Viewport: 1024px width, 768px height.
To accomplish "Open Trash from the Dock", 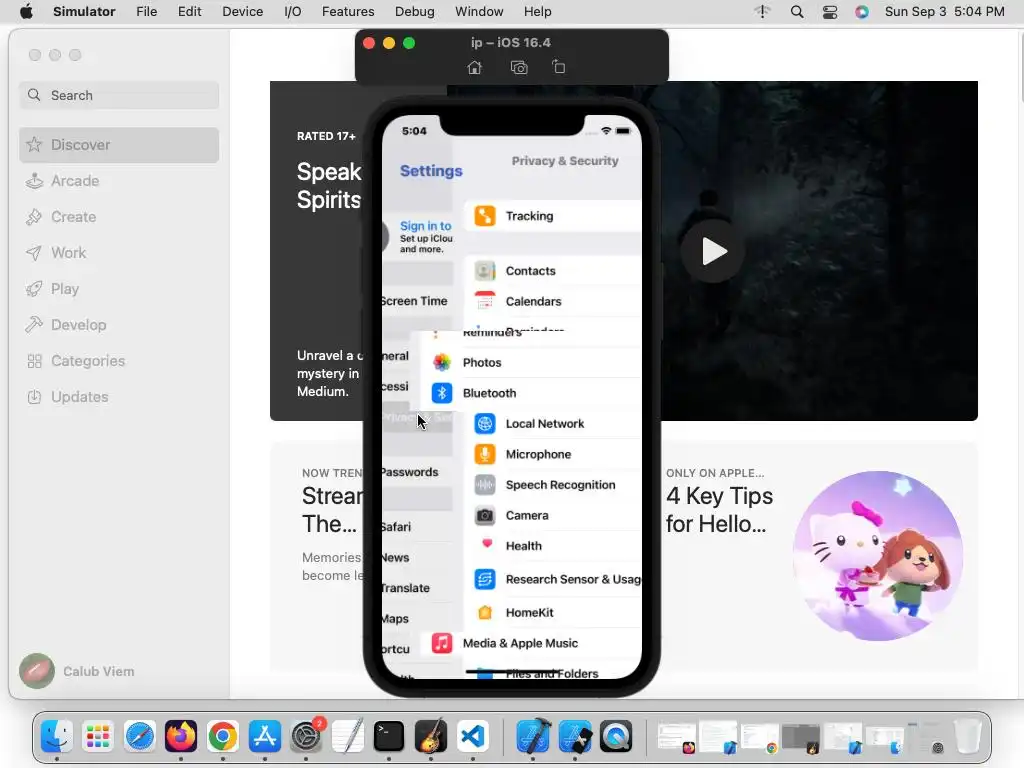I will point(967,737).
